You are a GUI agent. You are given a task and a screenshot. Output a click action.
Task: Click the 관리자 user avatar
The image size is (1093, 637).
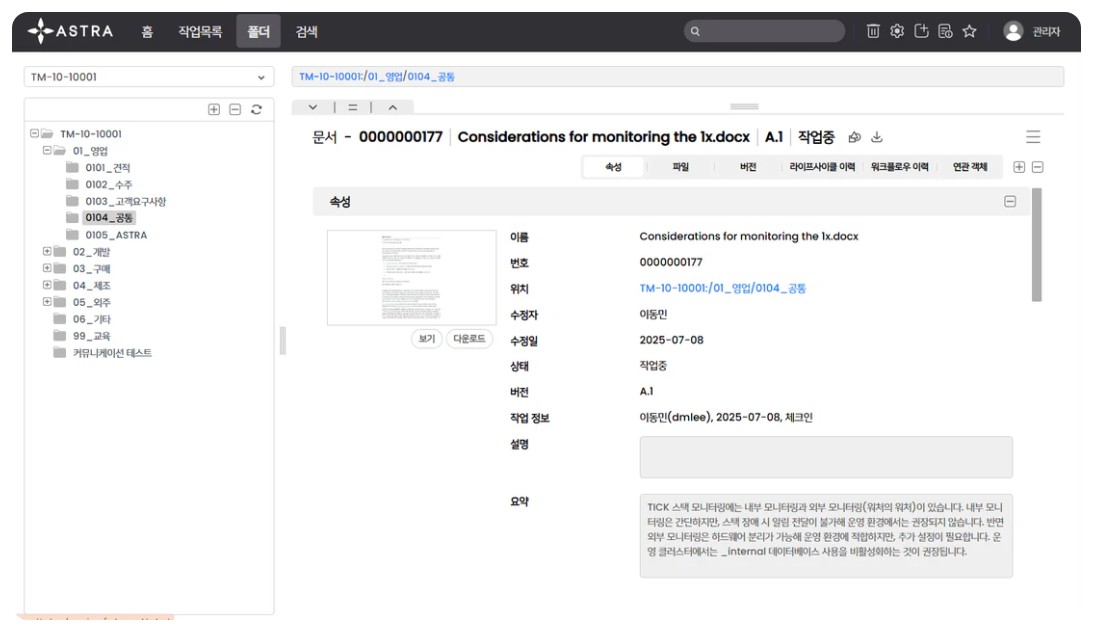tap(1013, 31)
